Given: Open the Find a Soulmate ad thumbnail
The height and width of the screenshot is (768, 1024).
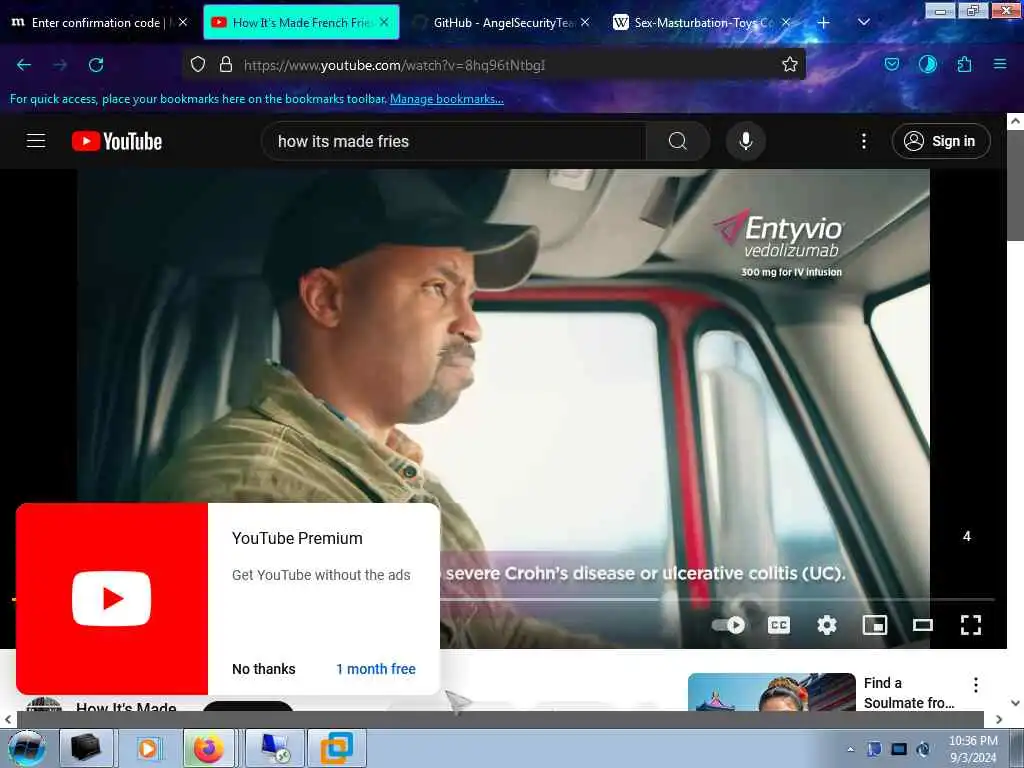Looking at the screenshot, I should point(772,692).
